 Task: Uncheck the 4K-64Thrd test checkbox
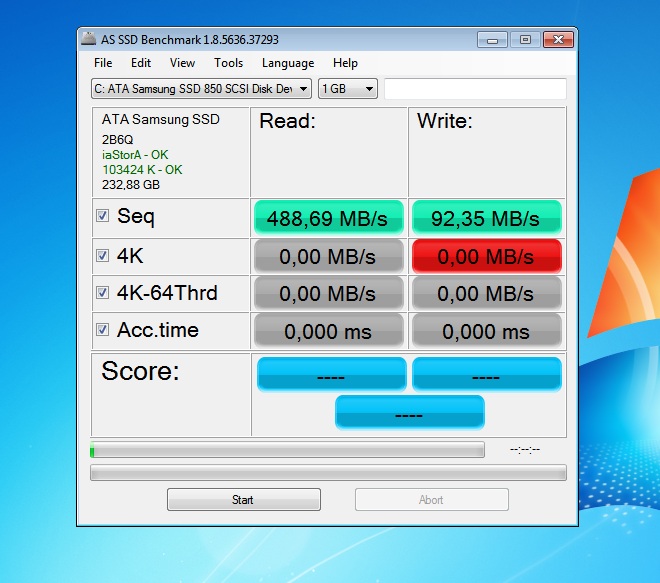[102, 293]
